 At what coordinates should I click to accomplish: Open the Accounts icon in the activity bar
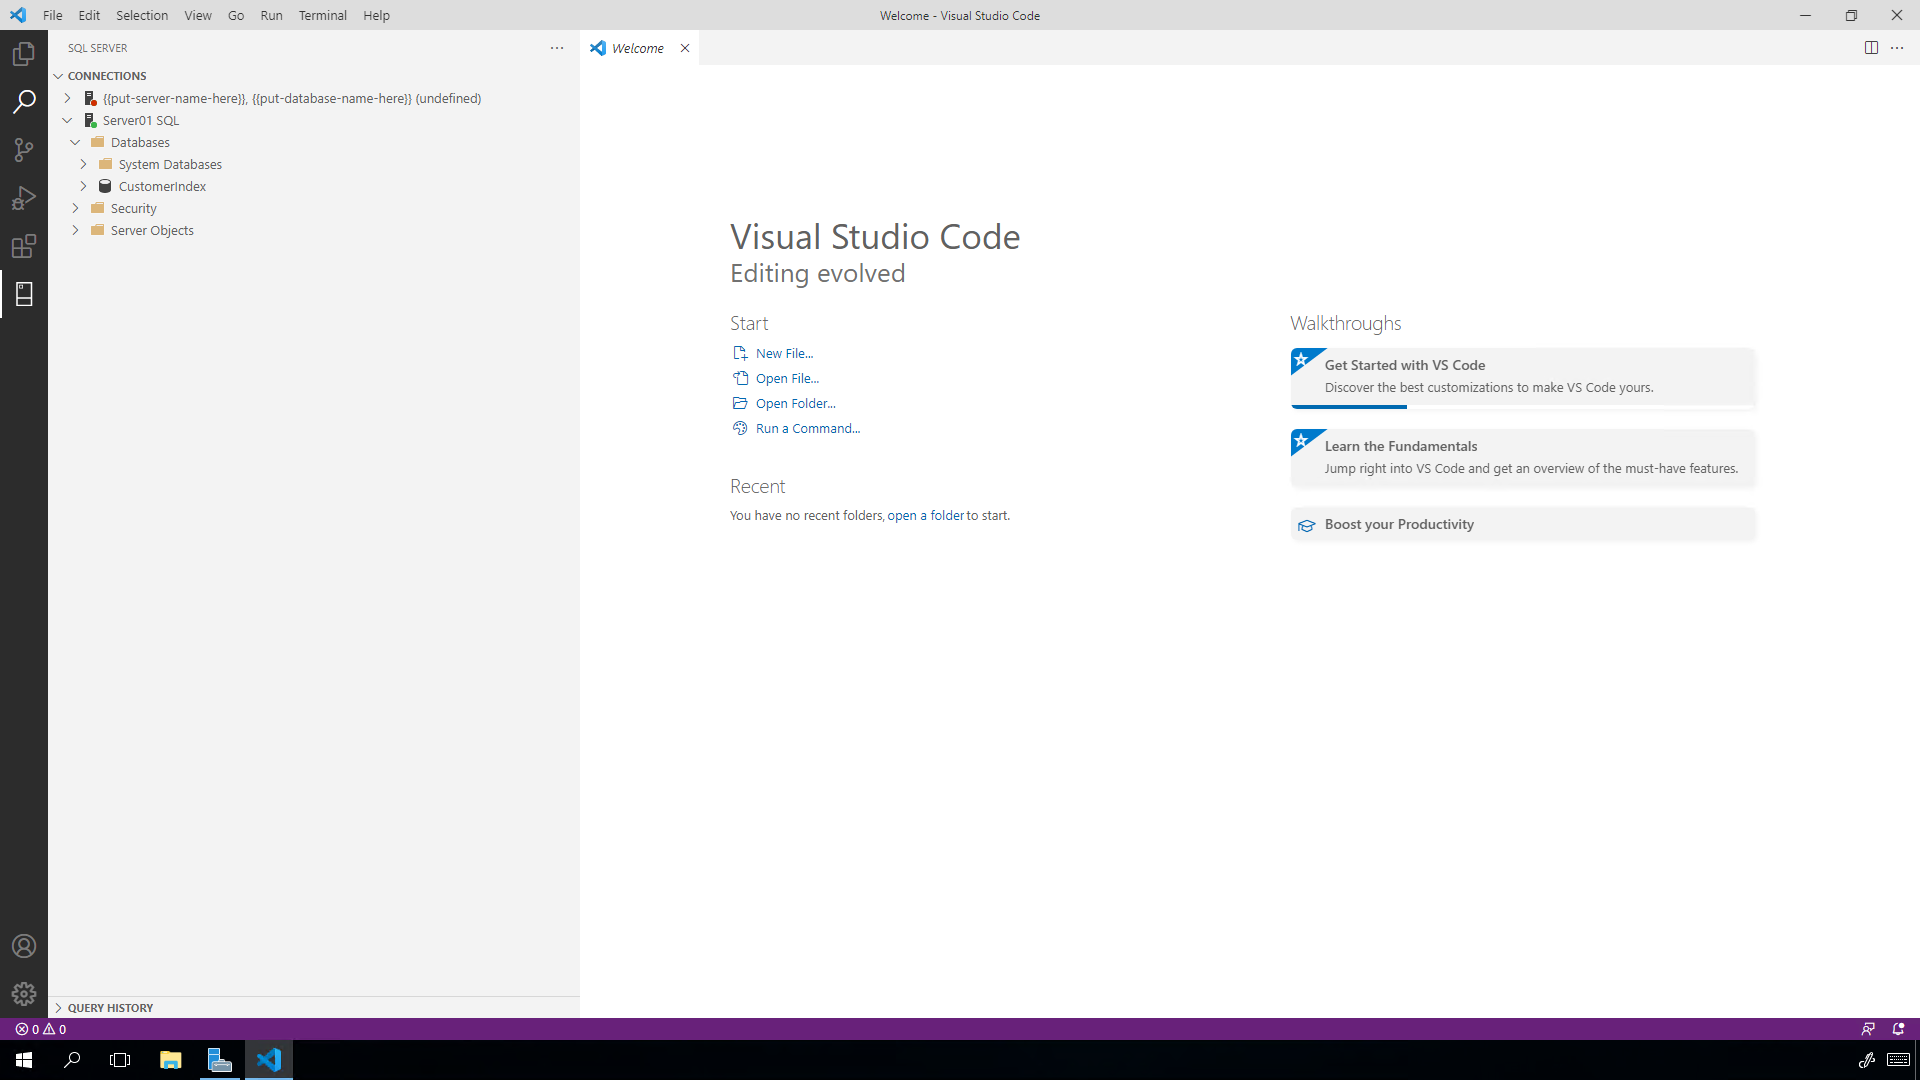coord(24,945)
